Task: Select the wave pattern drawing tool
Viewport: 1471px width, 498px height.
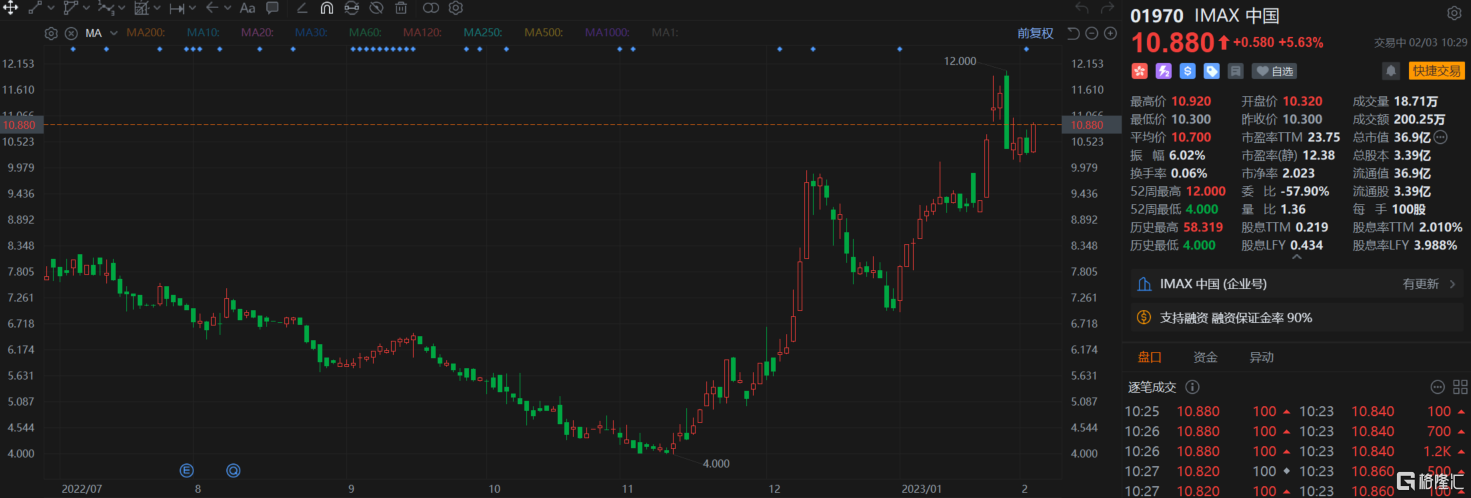Action: [x=105, y=8]
